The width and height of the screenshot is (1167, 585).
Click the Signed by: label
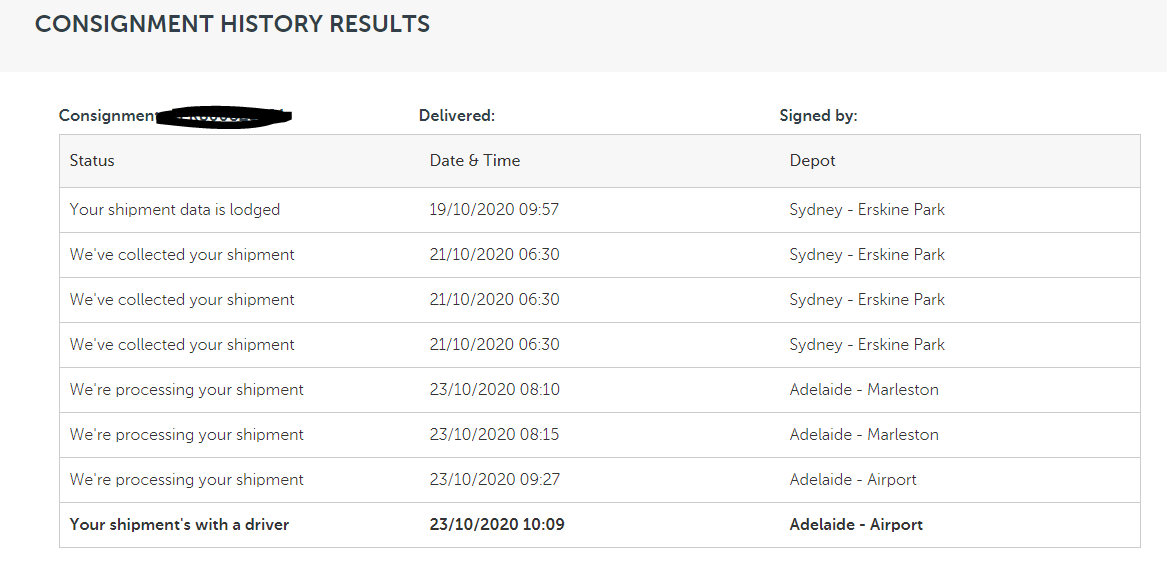click(x=818, y=116)
